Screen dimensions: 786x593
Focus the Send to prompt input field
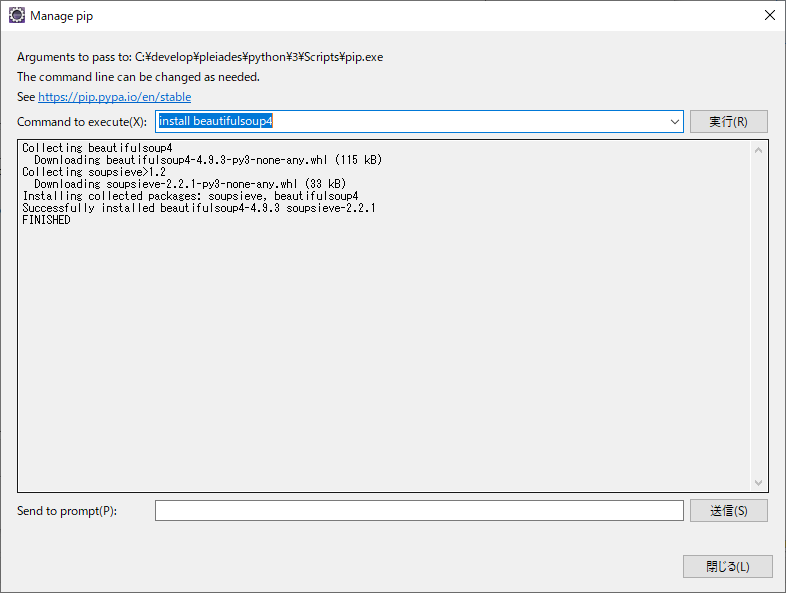pos(418,511)
